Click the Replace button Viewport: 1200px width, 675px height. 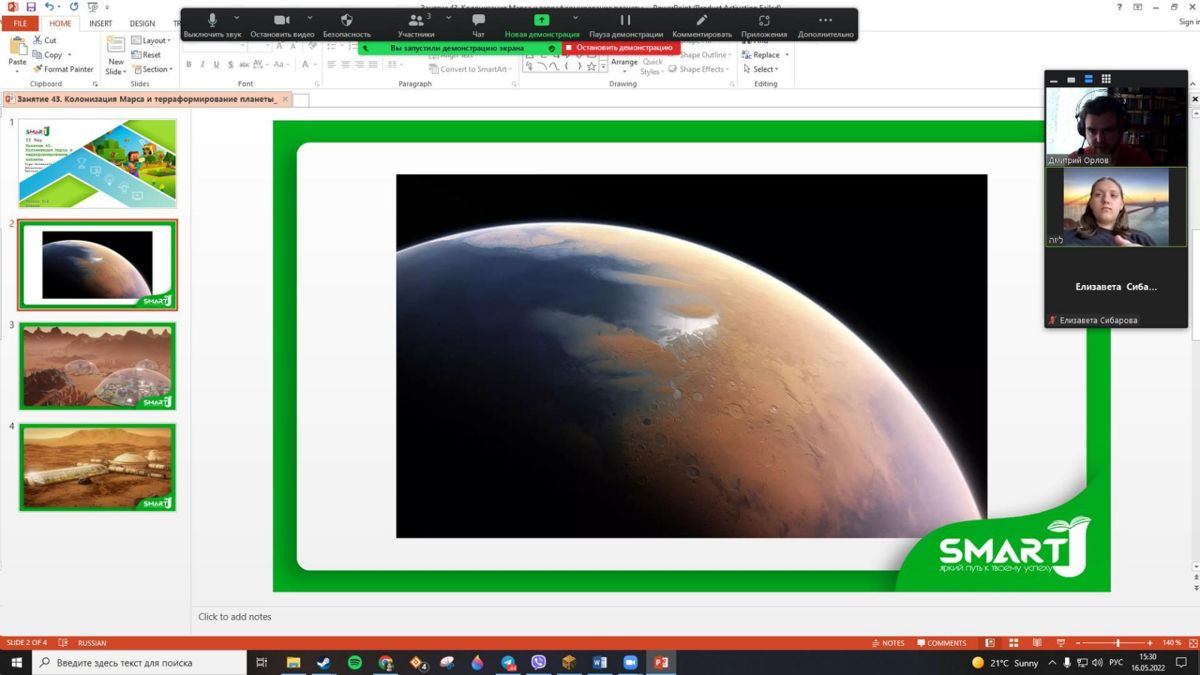765,55
